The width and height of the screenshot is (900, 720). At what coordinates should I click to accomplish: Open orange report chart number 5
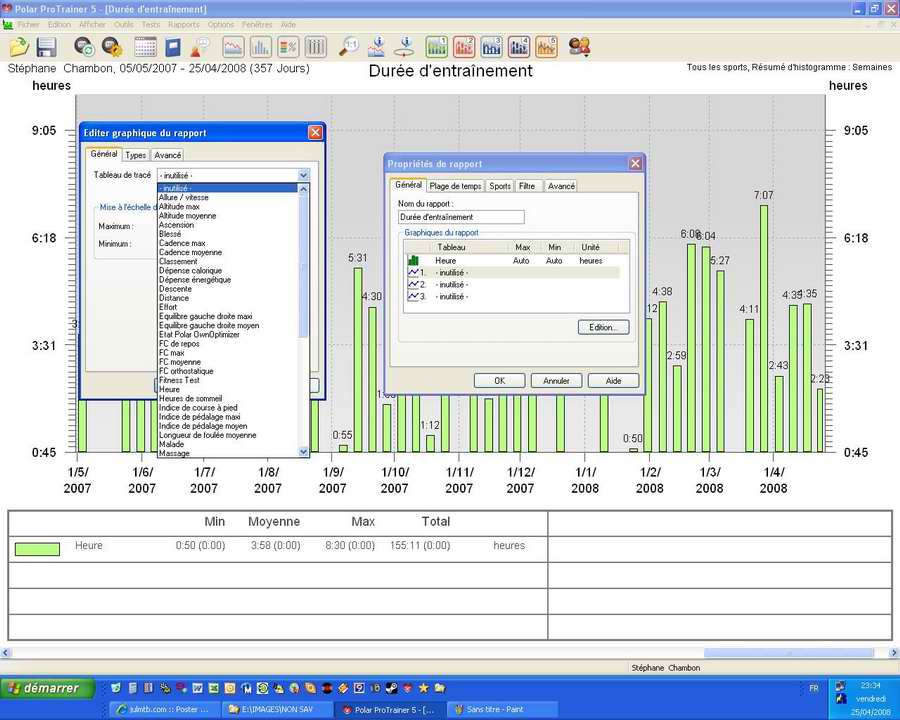tap(546, 47)
